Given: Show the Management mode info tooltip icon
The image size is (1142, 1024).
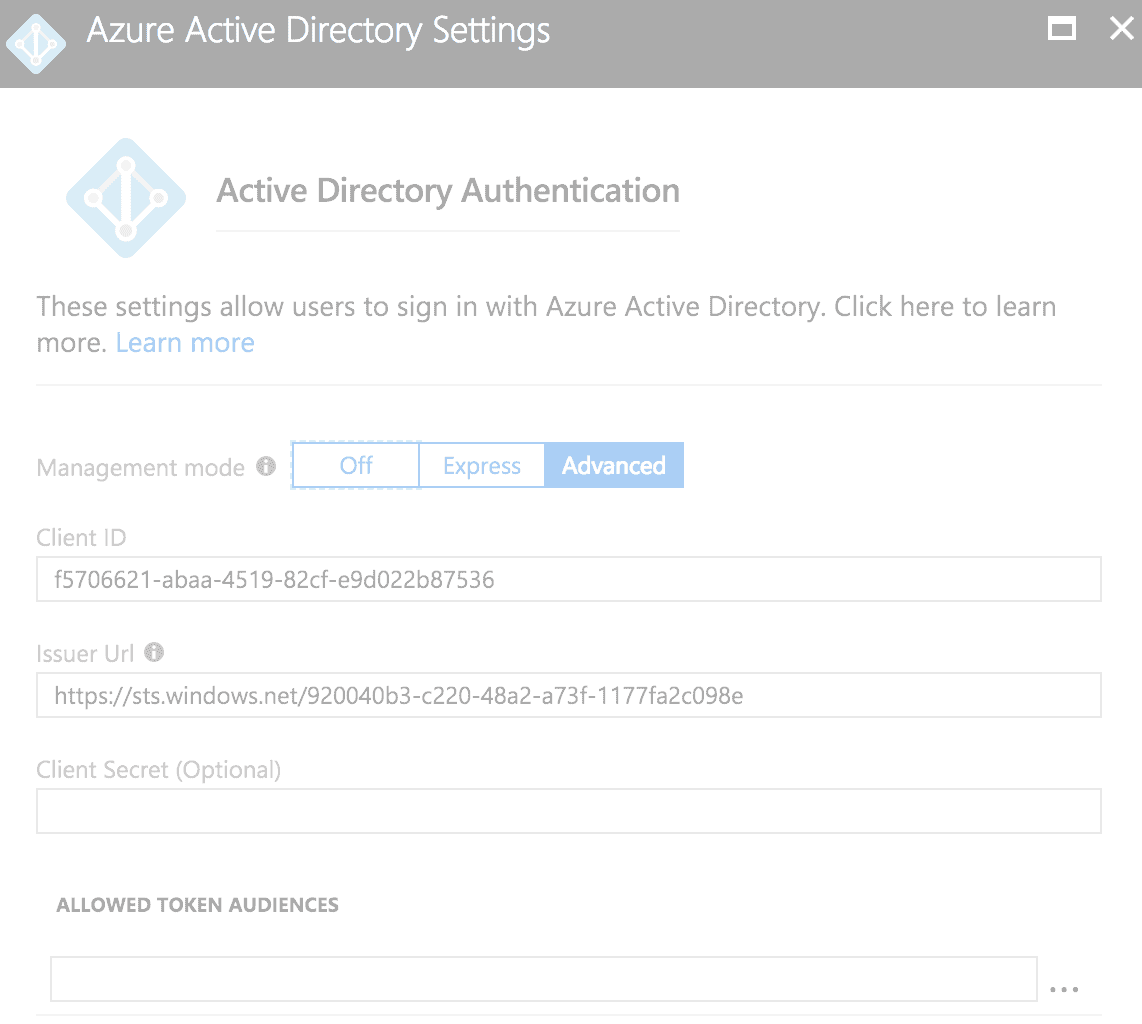Looking at the screenshot, I should pyautogui.click(x=266, y=466).
